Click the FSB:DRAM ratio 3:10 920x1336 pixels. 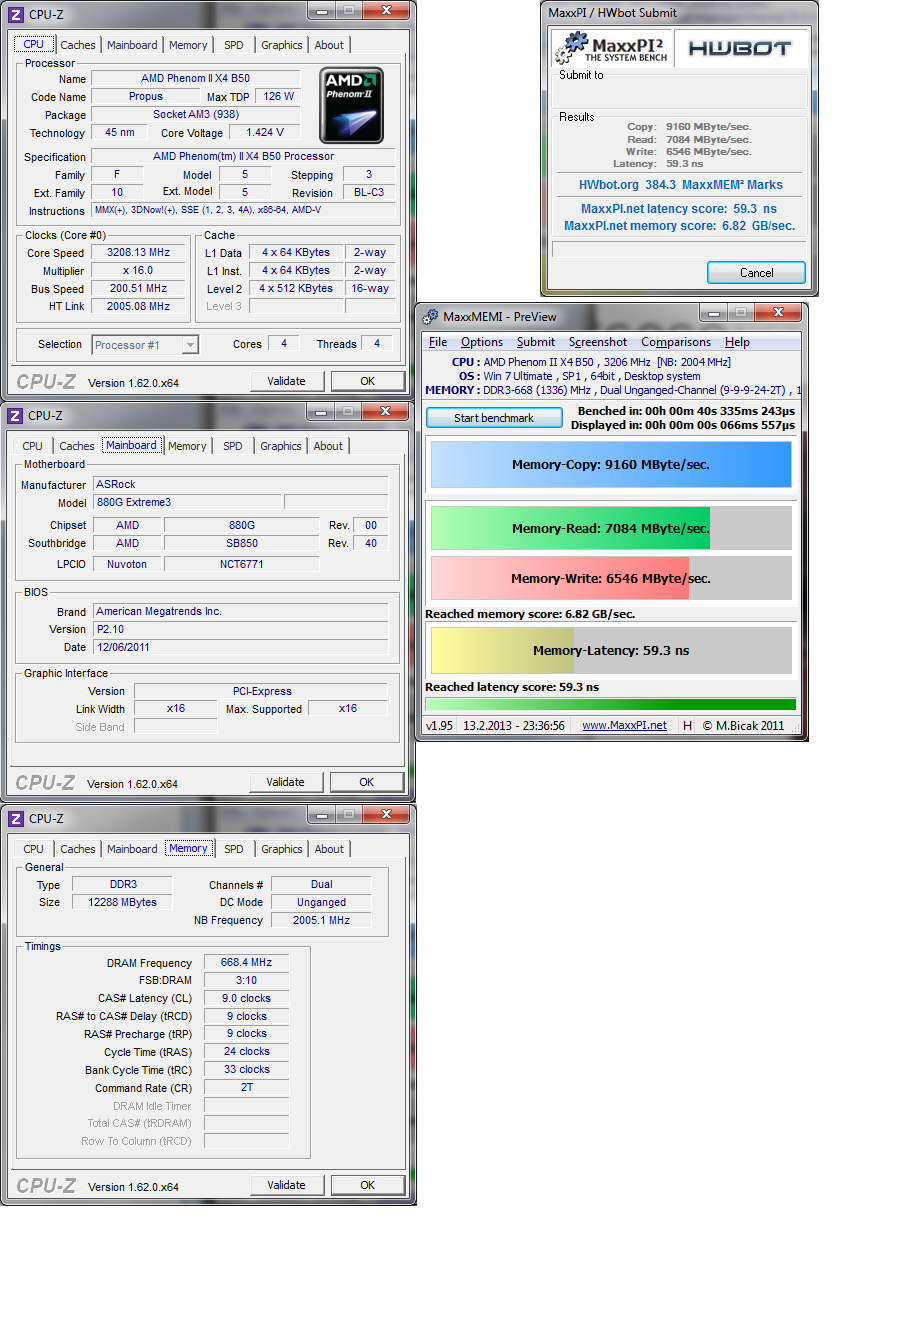246,981
